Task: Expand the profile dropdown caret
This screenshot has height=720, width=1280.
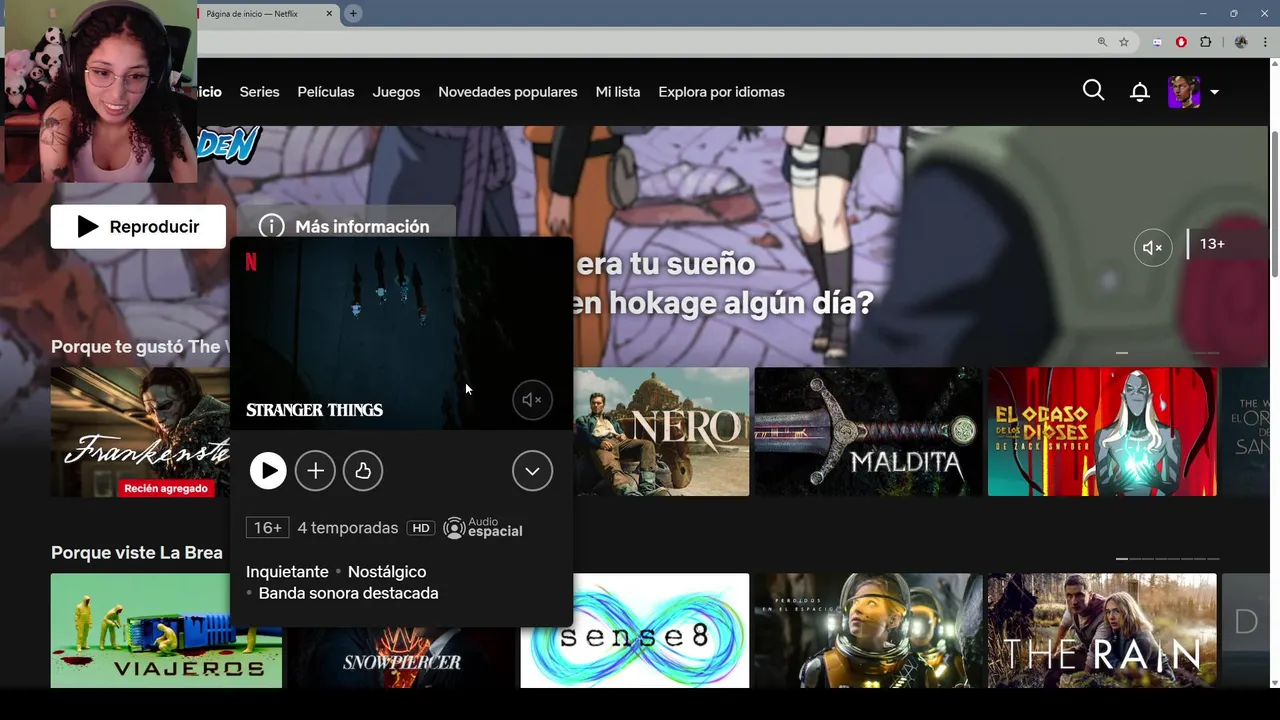Action: click(x=1214, y=92)
